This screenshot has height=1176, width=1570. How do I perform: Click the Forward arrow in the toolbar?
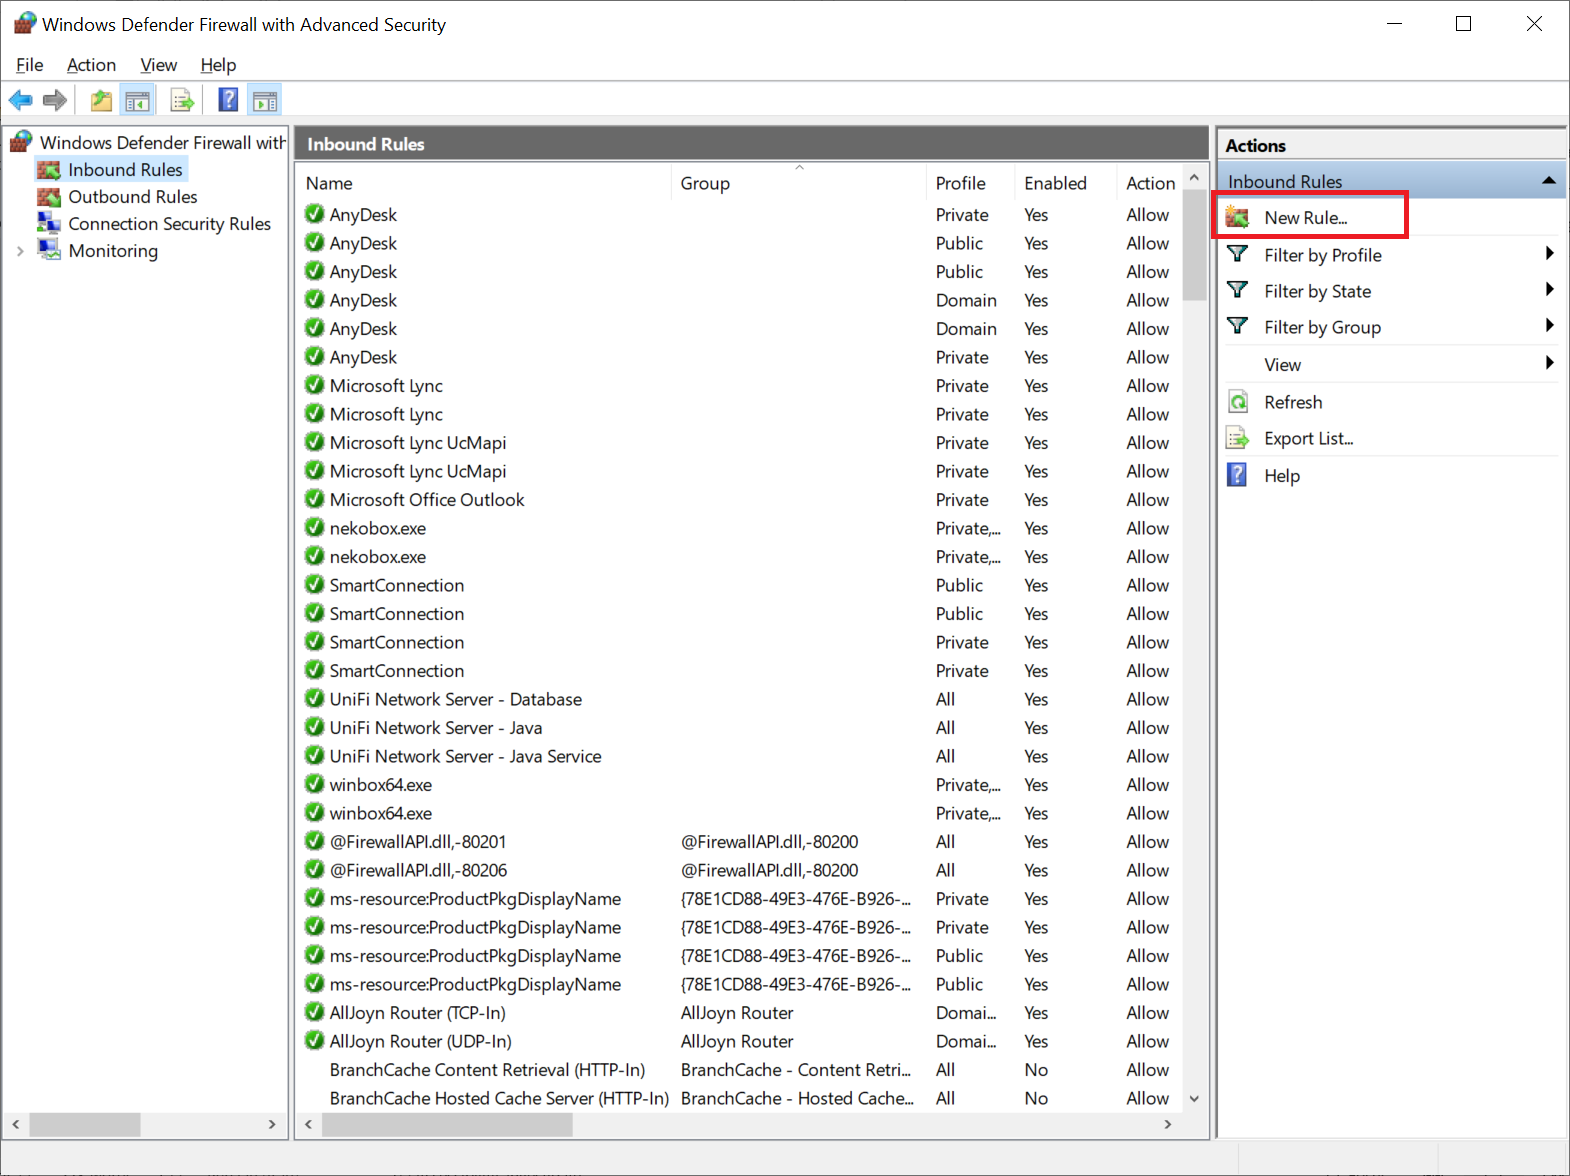(x=55, y=100)
